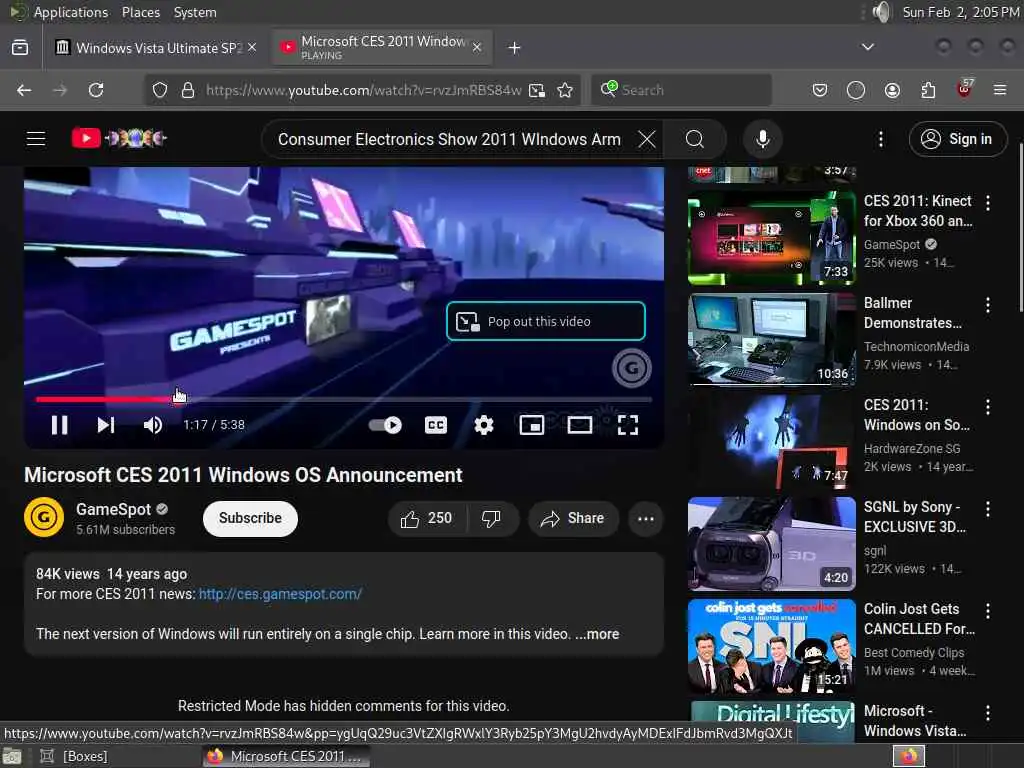The image size is (1024, 768).
Task: Switch to miniplayer mode
Action: 532,425
